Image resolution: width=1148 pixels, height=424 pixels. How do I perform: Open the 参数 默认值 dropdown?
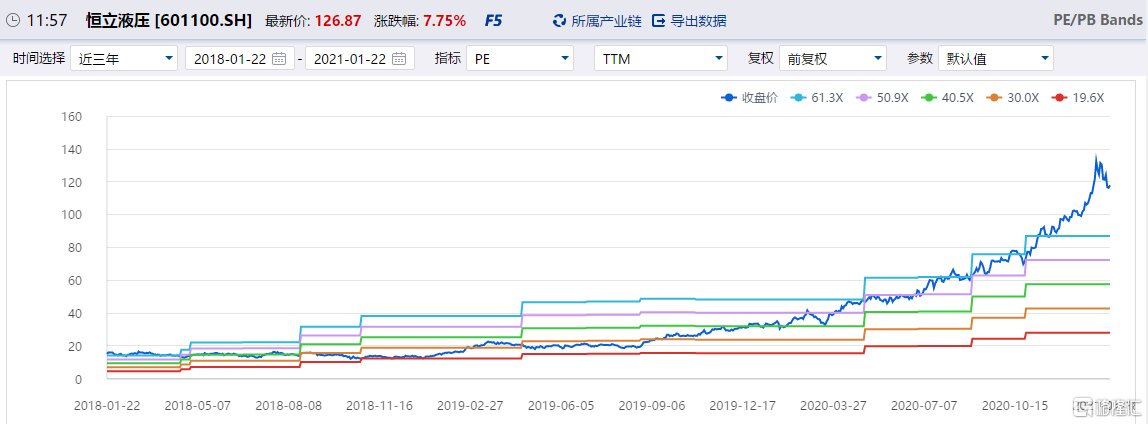click(996, 59)
